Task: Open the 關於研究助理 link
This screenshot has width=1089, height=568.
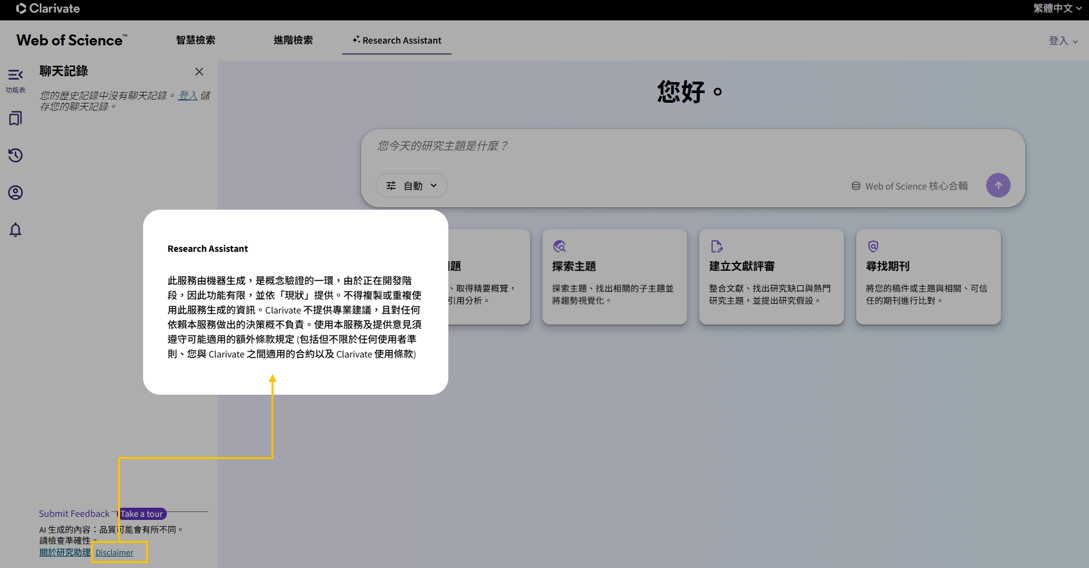Action: pos(65,553)
